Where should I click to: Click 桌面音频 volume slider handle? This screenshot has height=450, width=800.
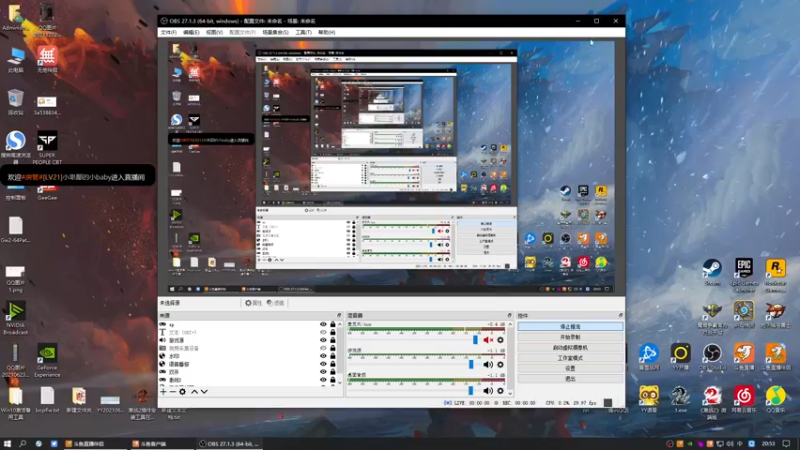pos(471,391)
